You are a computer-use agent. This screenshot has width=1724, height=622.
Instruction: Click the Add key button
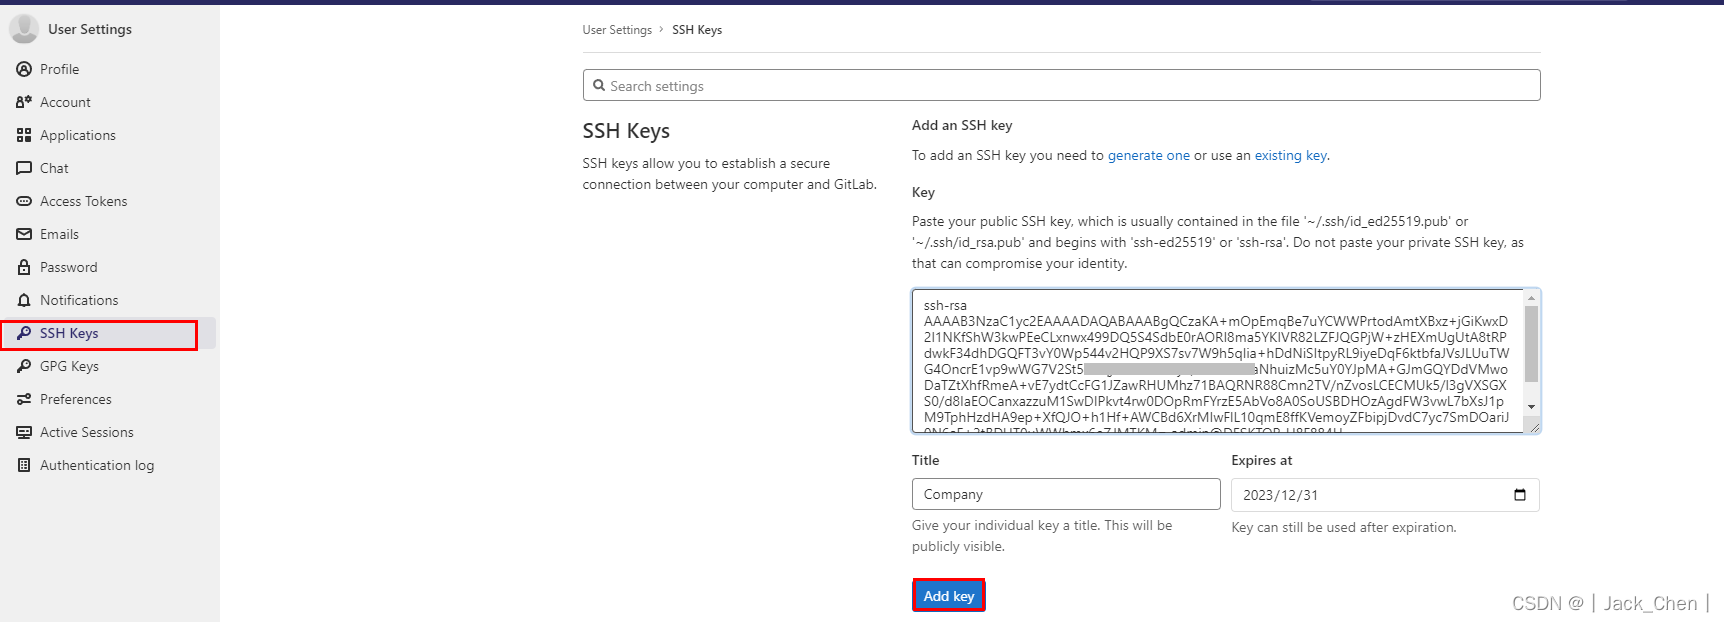click(949, 596)
